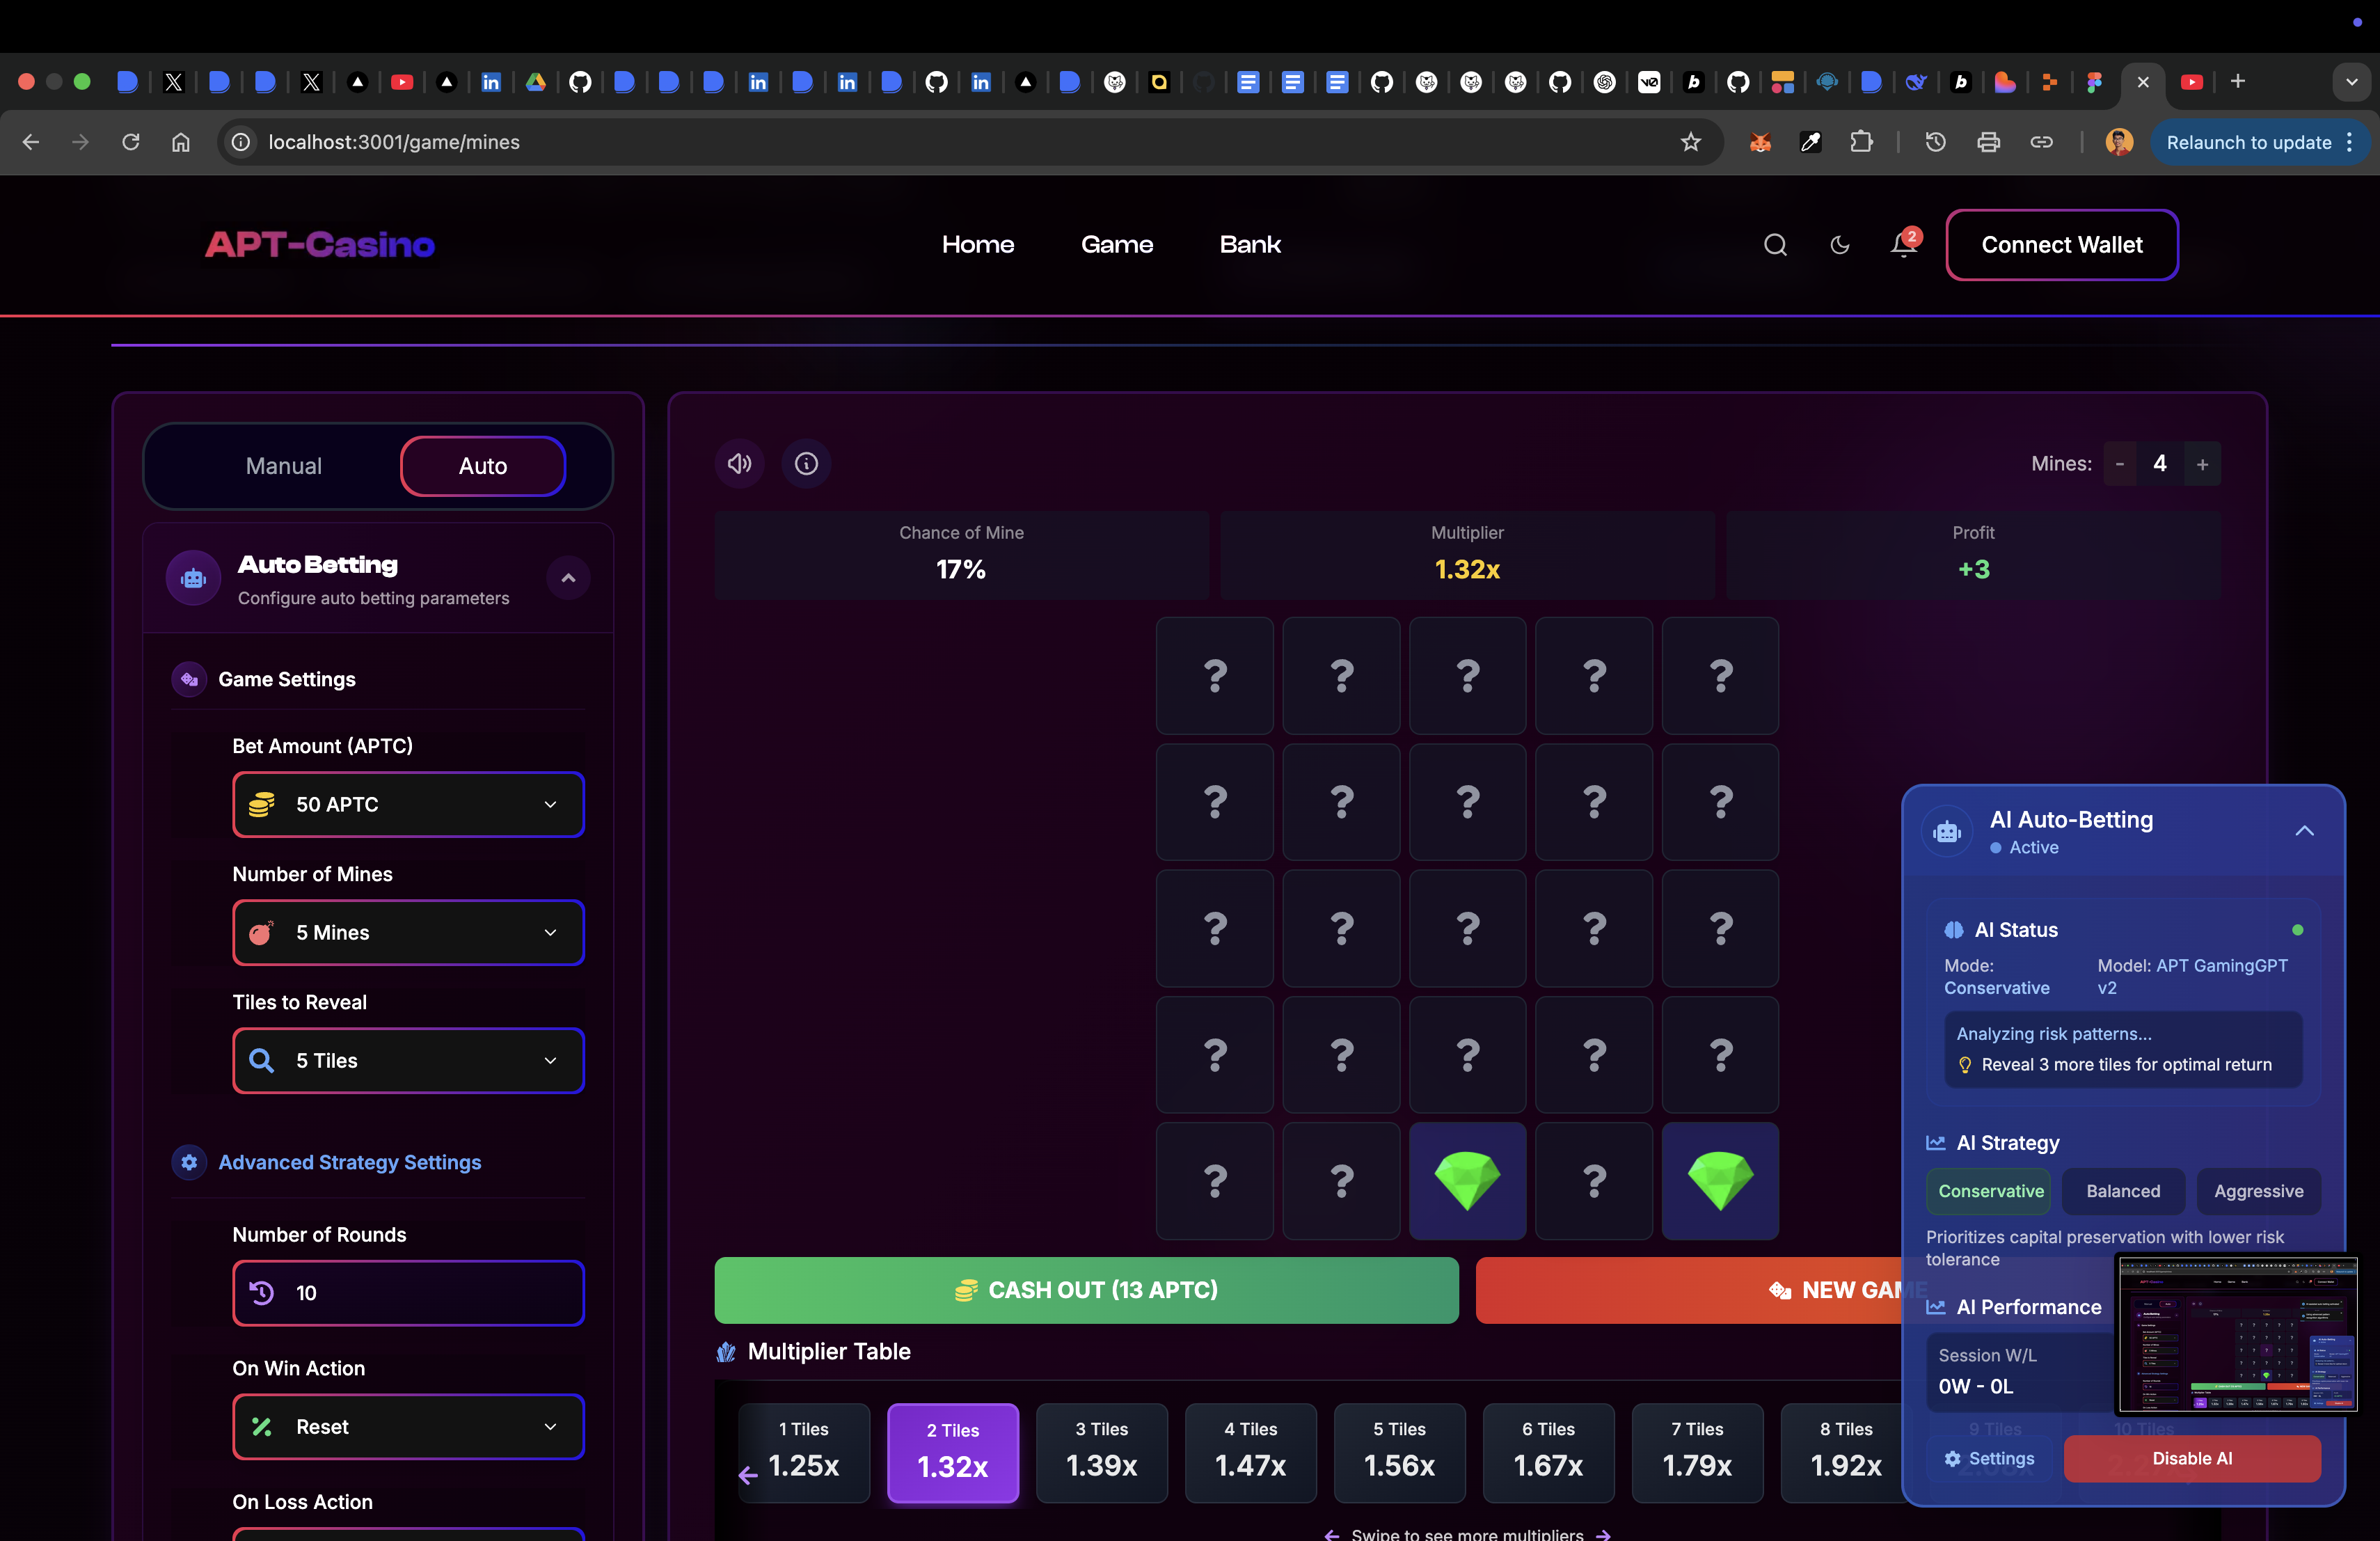Open browser extensions puzzle icon

pyautogui.click(x=1861, y=142)
